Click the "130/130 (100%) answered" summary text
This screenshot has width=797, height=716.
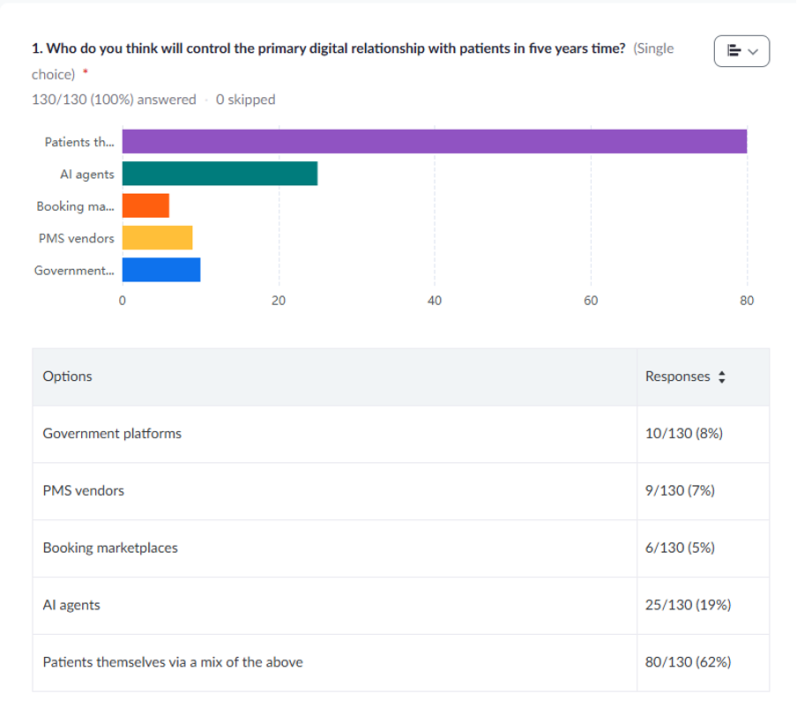114,99
